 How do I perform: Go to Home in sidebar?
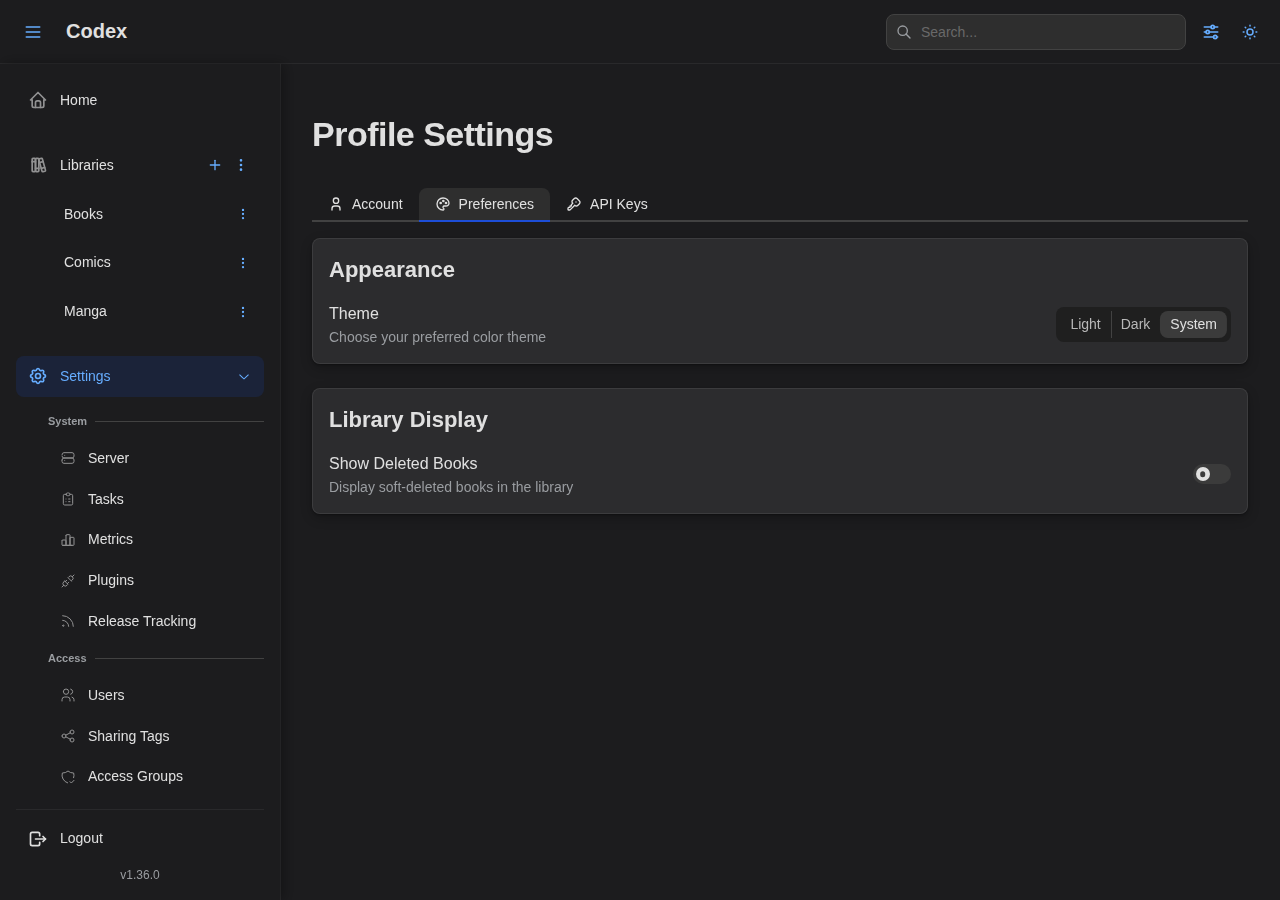140,100
